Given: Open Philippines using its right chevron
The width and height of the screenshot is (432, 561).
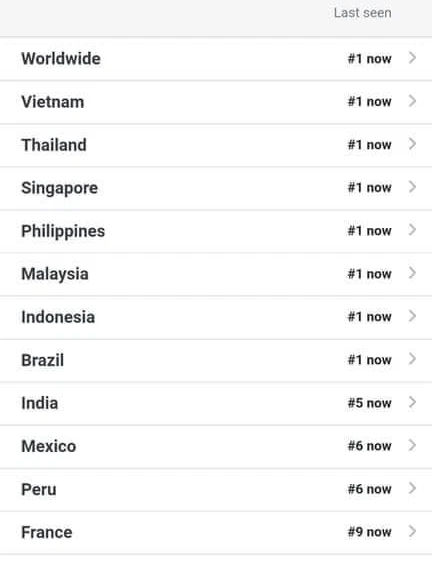Looking at the screenshot, I should (412, 230).
